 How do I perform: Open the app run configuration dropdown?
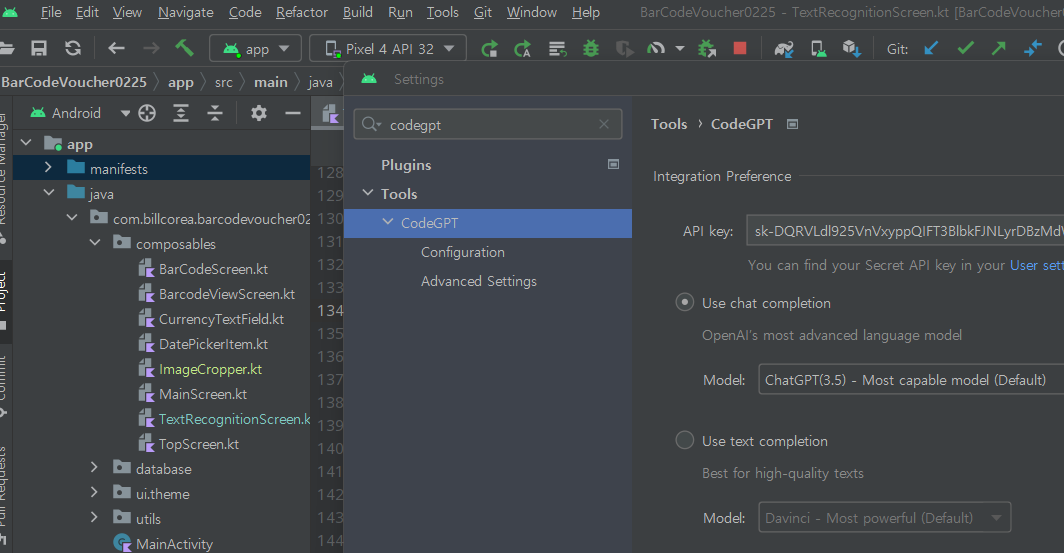[256, 49]
